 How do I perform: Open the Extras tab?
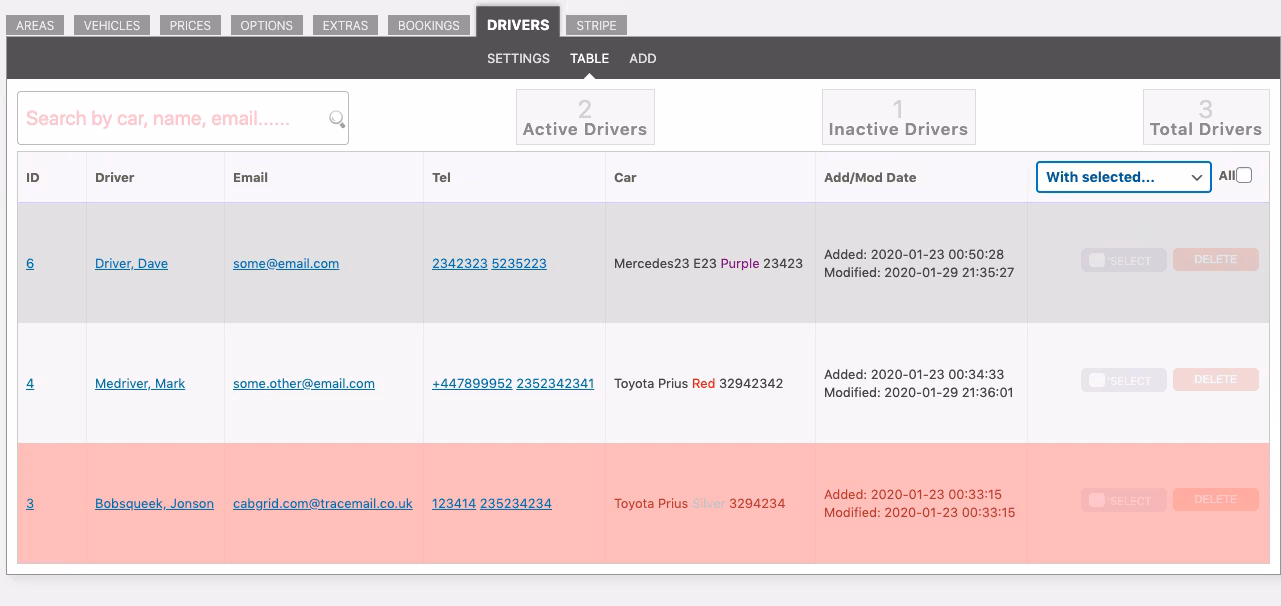point(345,25)
